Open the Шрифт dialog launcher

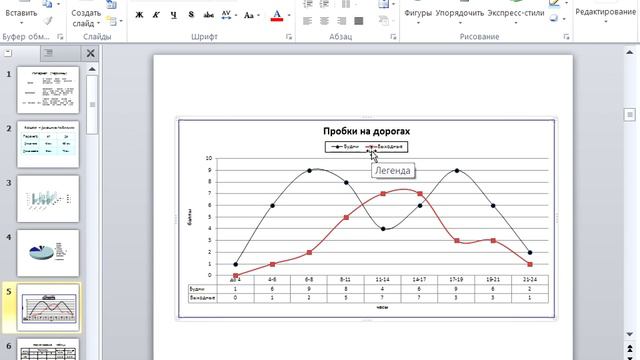[289, 37]
